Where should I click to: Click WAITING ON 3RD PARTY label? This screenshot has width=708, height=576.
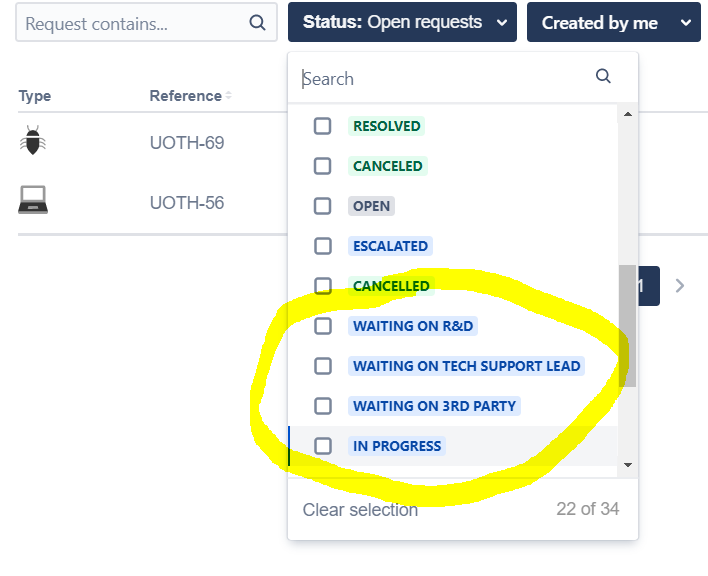point(434,406)
